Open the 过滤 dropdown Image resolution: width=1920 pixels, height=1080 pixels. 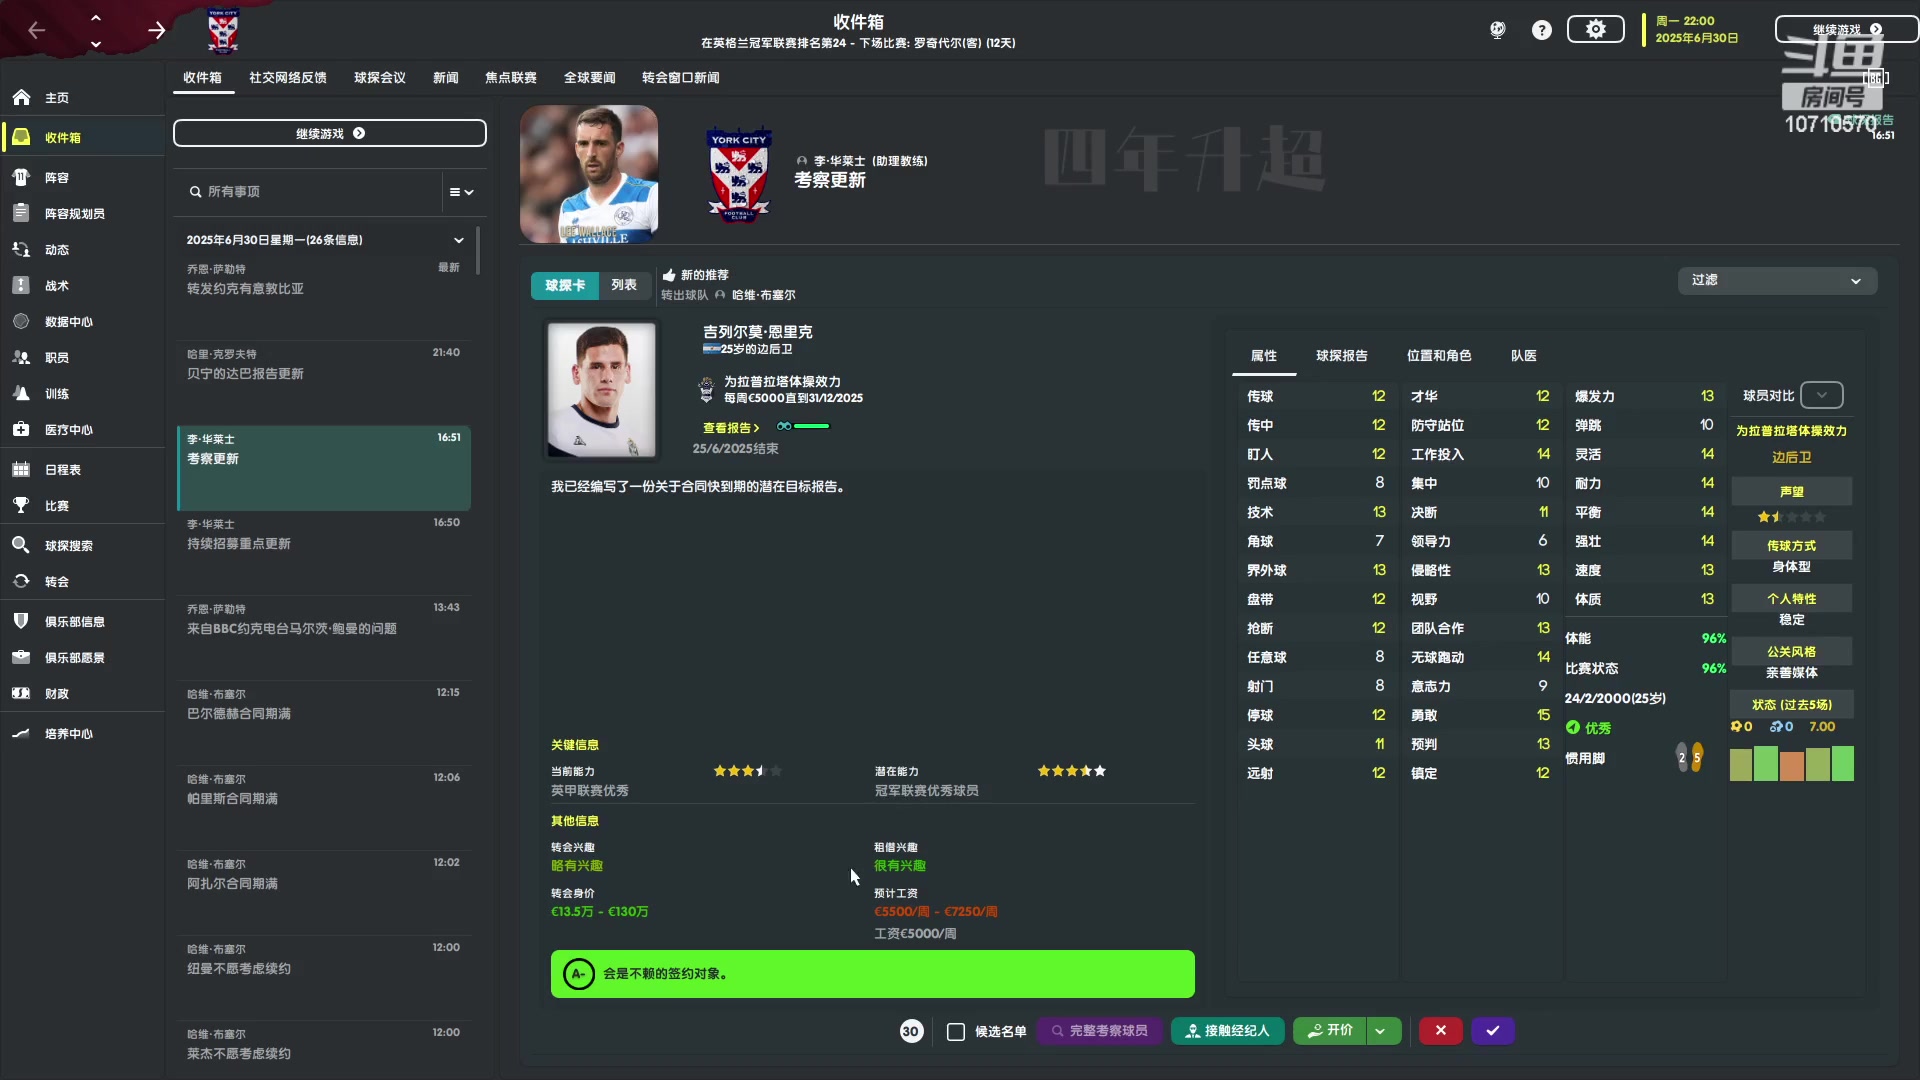click(x=1777, y=281)
